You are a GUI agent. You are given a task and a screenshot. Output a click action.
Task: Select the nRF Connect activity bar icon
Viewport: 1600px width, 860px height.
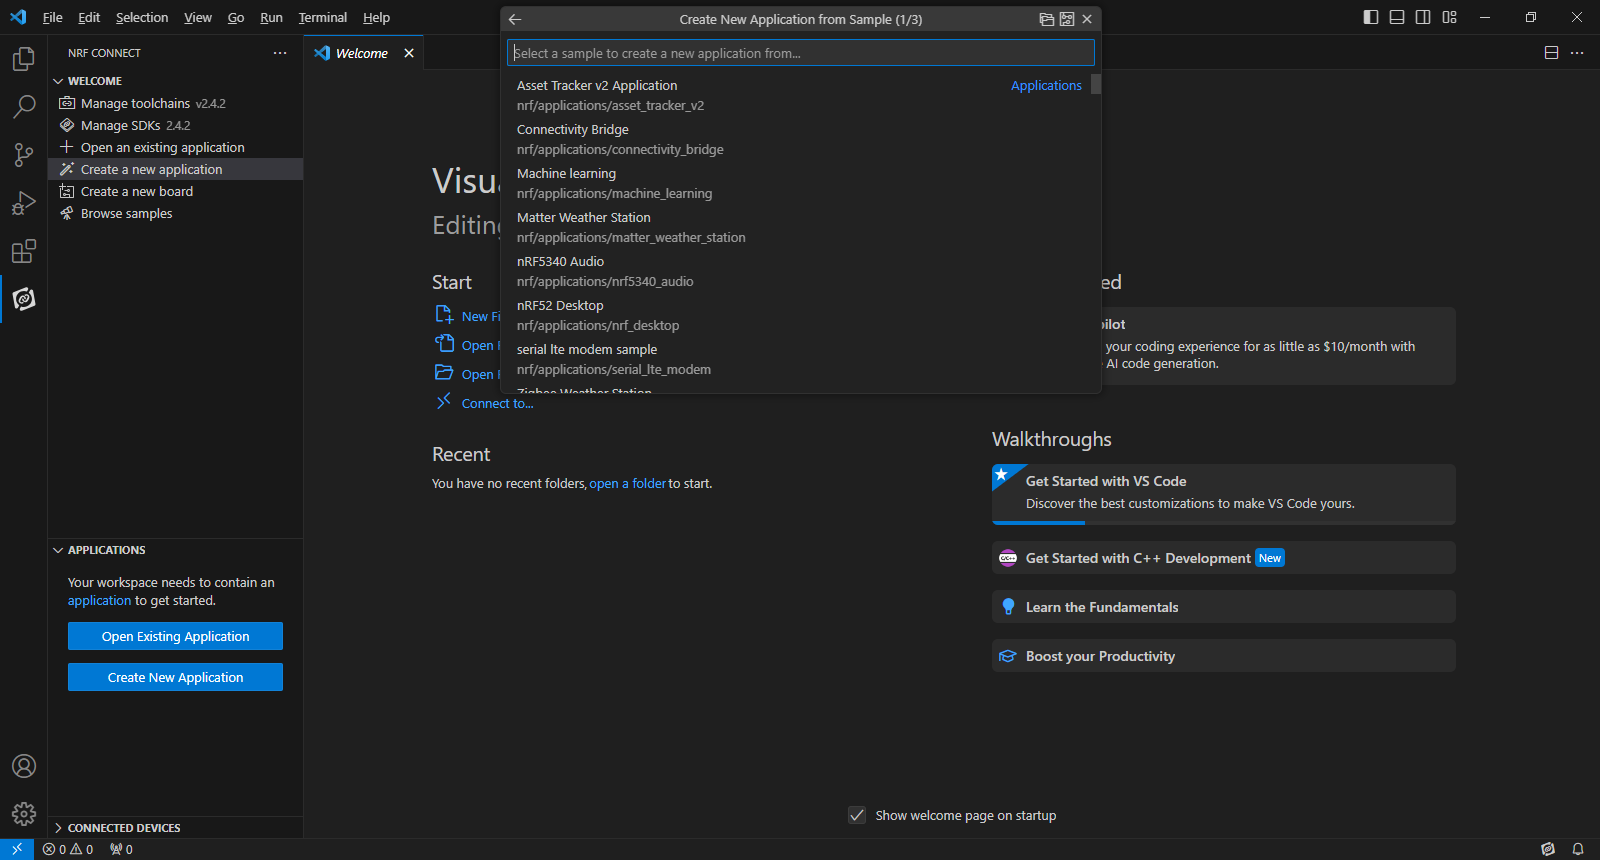coord(23,299)
